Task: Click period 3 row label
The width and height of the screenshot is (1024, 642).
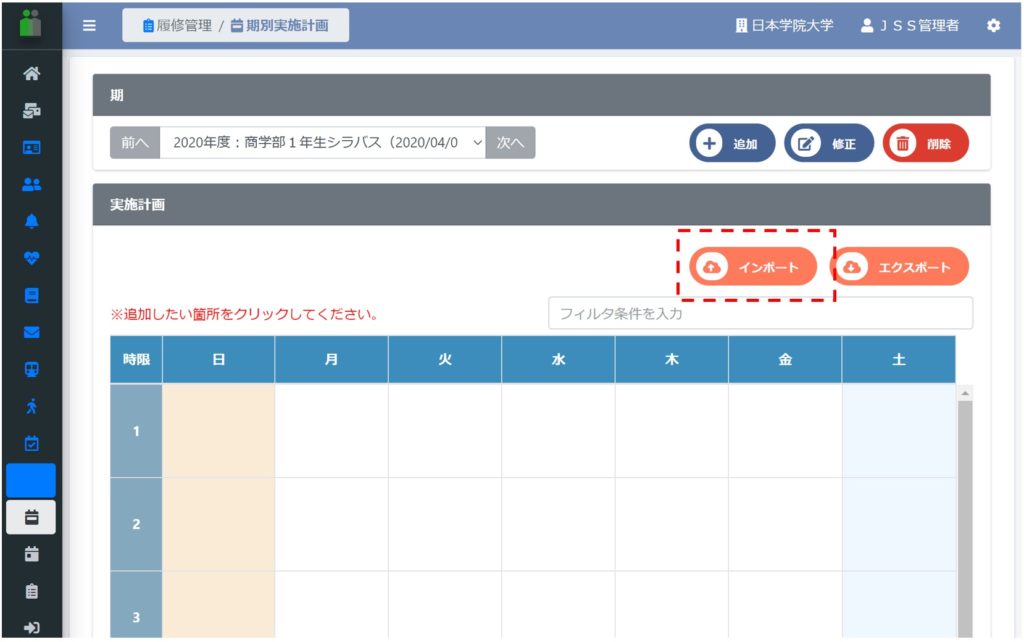Action: pos(136,605)
